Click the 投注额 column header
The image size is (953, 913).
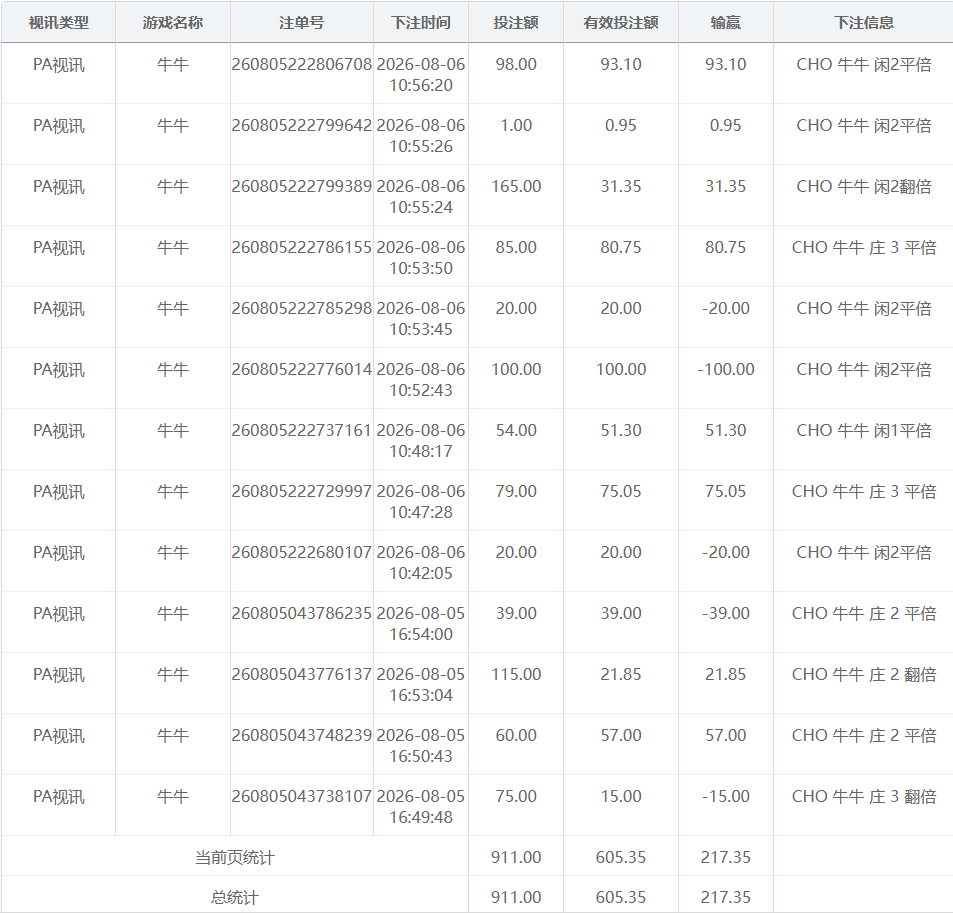pyautogui.click(x=516, y=22)
